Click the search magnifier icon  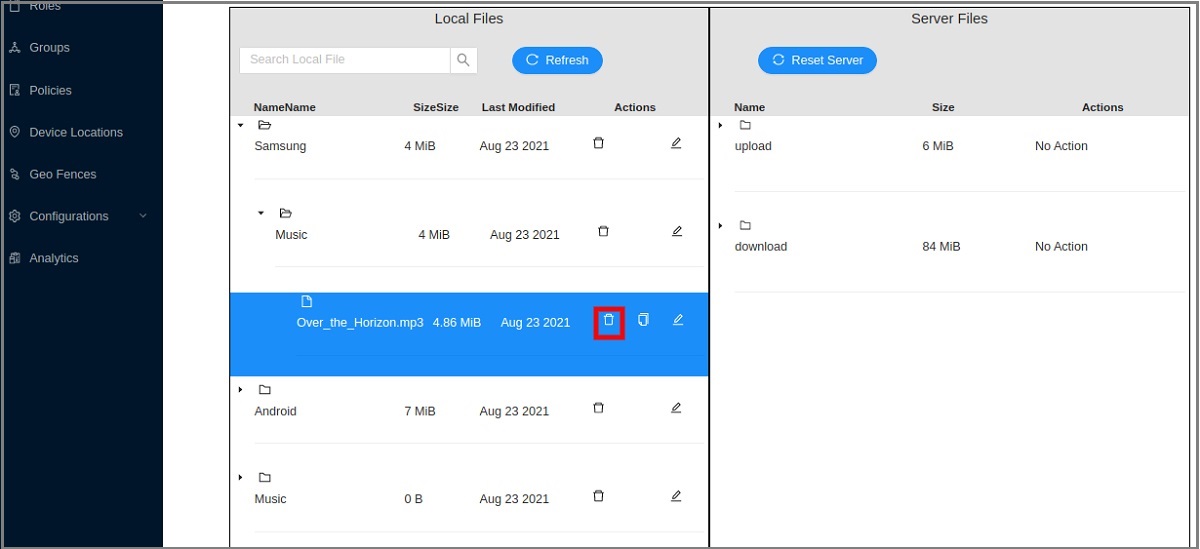463,60
